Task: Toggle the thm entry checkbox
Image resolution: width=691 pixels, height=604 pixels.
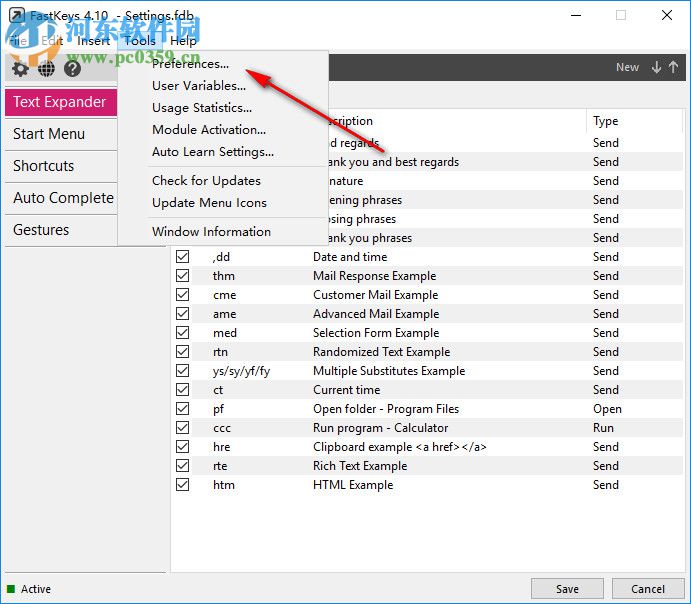Action: pos(182,275)
